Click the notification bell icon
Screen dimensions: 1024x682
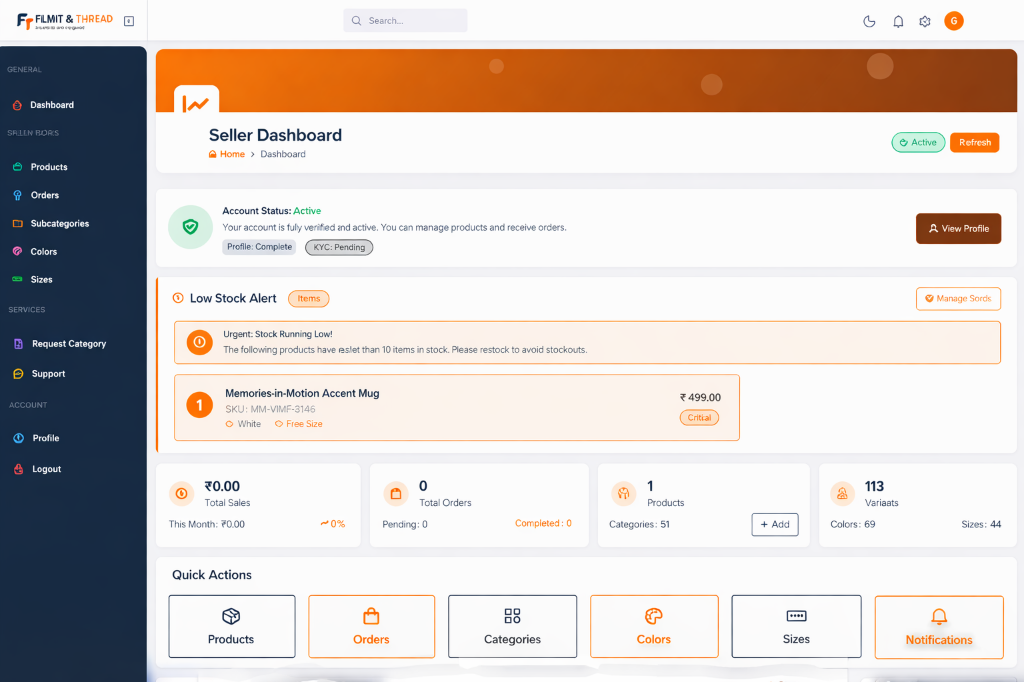[x=897, y=20]
